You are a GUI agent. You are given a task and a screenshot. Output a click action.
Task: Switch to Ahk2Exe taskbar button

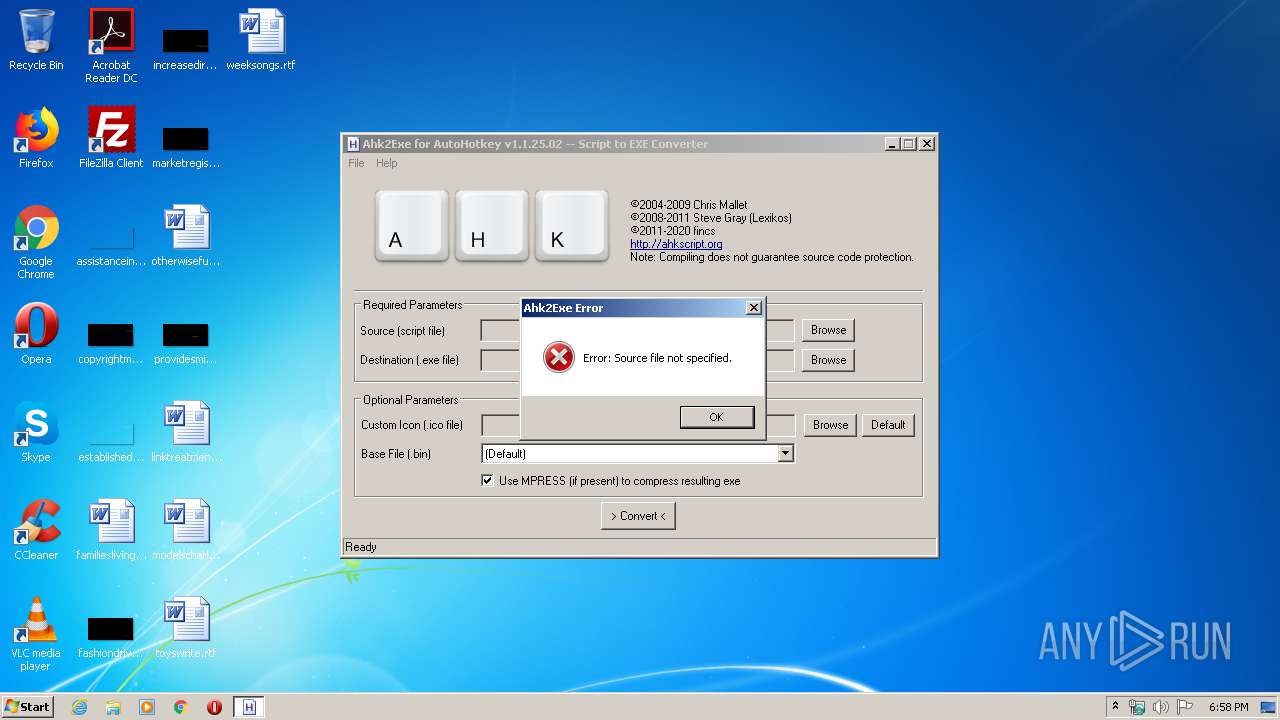click(249, 707)
